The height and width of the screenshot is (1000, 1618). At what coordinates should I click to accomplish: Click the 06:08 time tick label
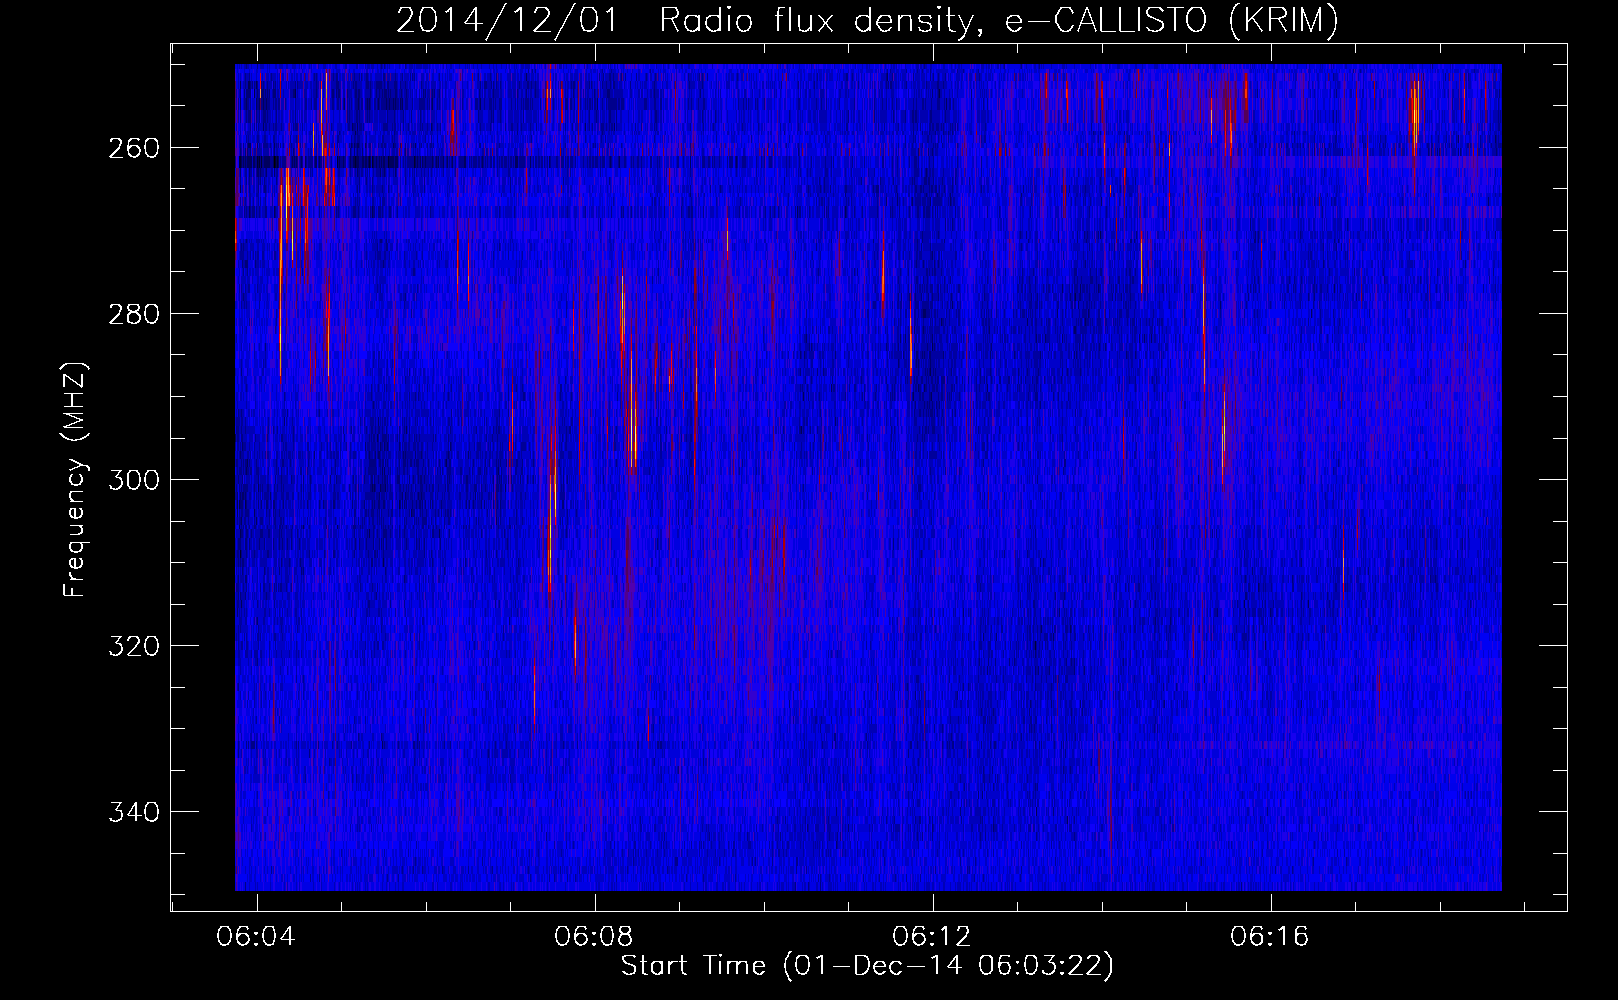point(594,937)
